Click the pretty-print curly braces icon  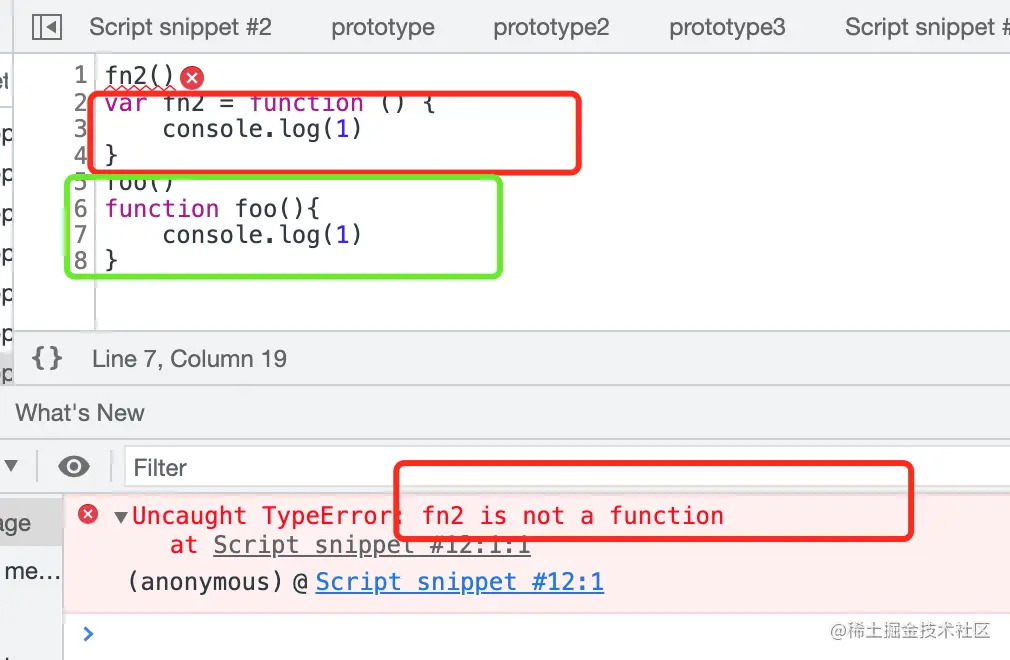47,358
